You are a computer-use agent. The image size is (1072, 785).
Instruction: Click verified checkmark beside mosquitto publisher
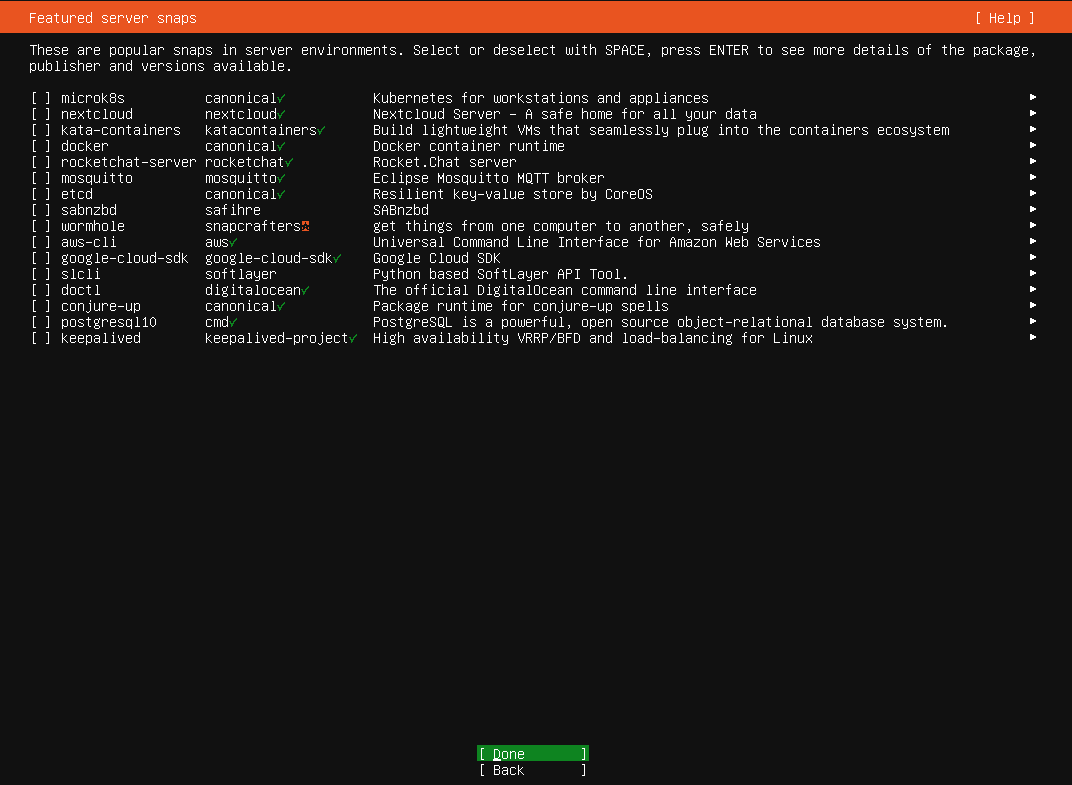tap(282, 178)
